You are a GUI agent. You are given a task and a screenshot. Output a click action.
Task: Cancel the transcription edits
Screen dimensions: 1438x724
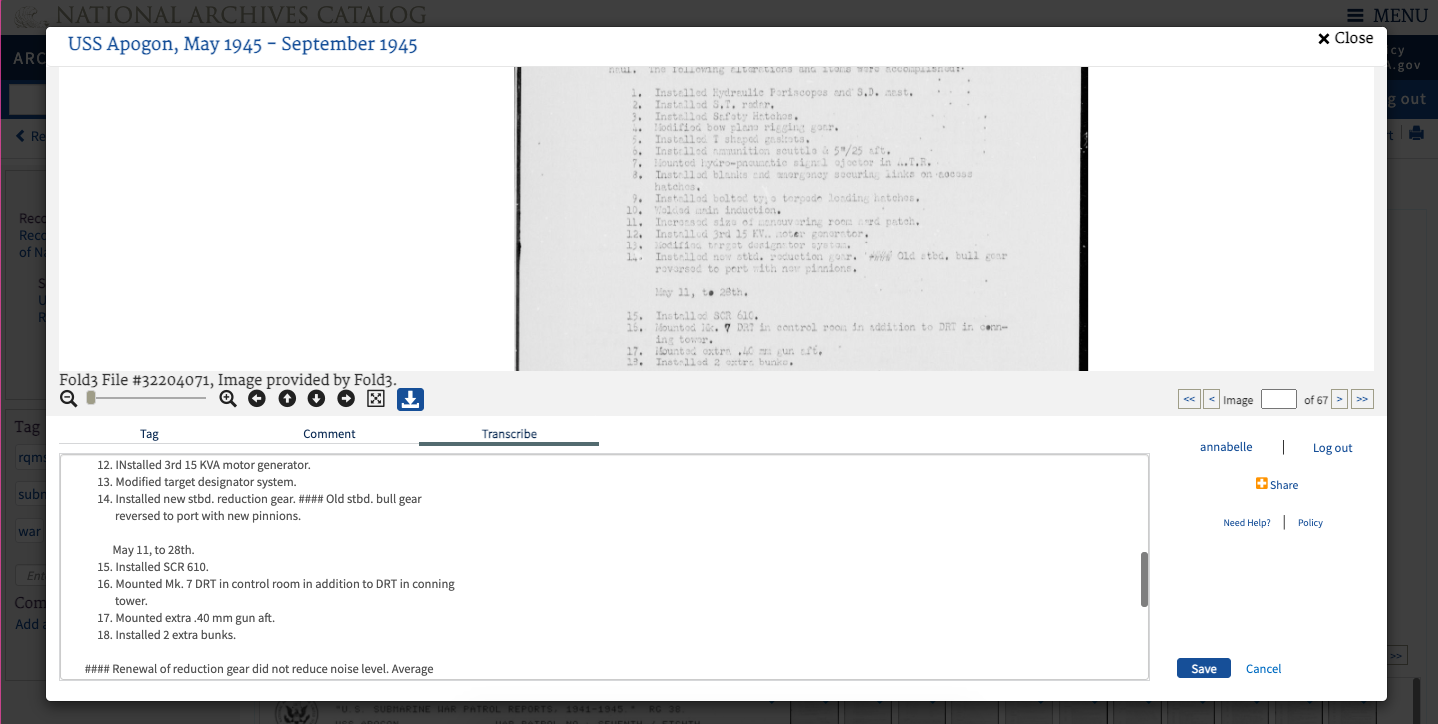[x=1263, y=669]
